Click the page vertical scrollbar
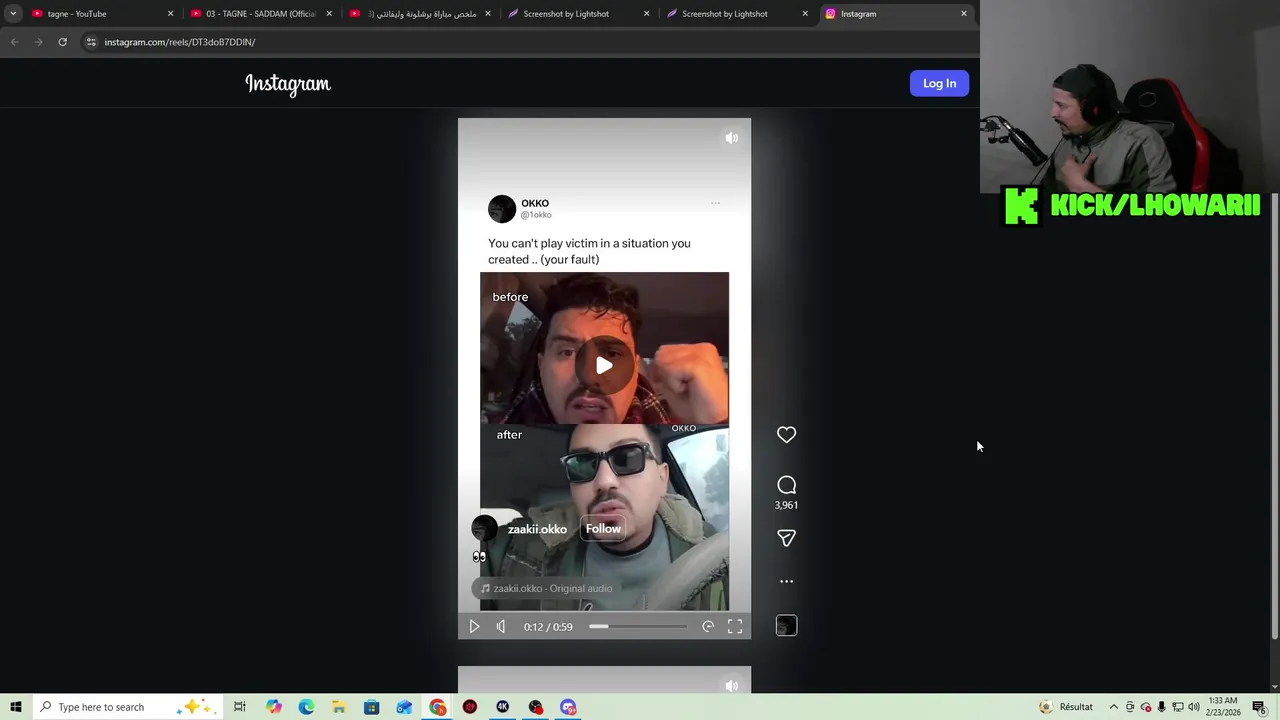Image resolution: width=1280 pixels, height=720 pixels. pos(1274,416)
